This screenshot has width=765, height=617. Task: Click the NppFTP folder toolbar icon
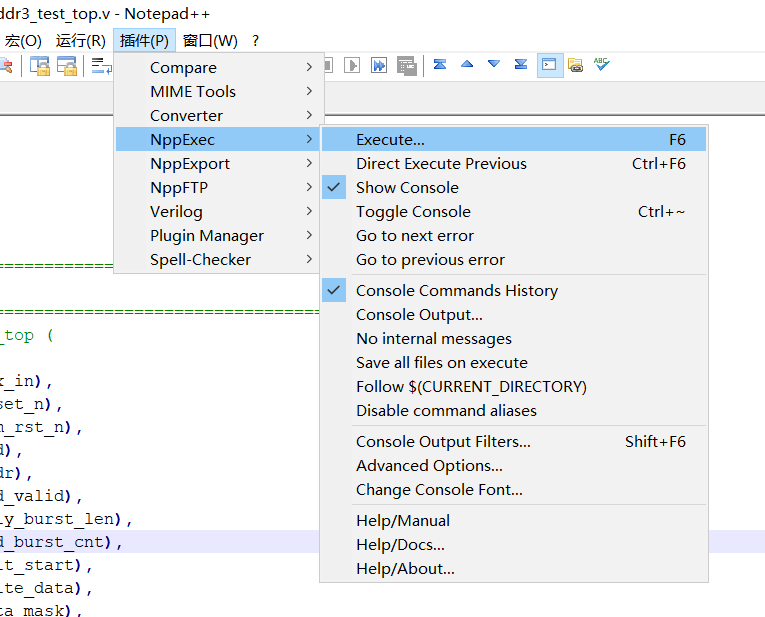point(575,65)
